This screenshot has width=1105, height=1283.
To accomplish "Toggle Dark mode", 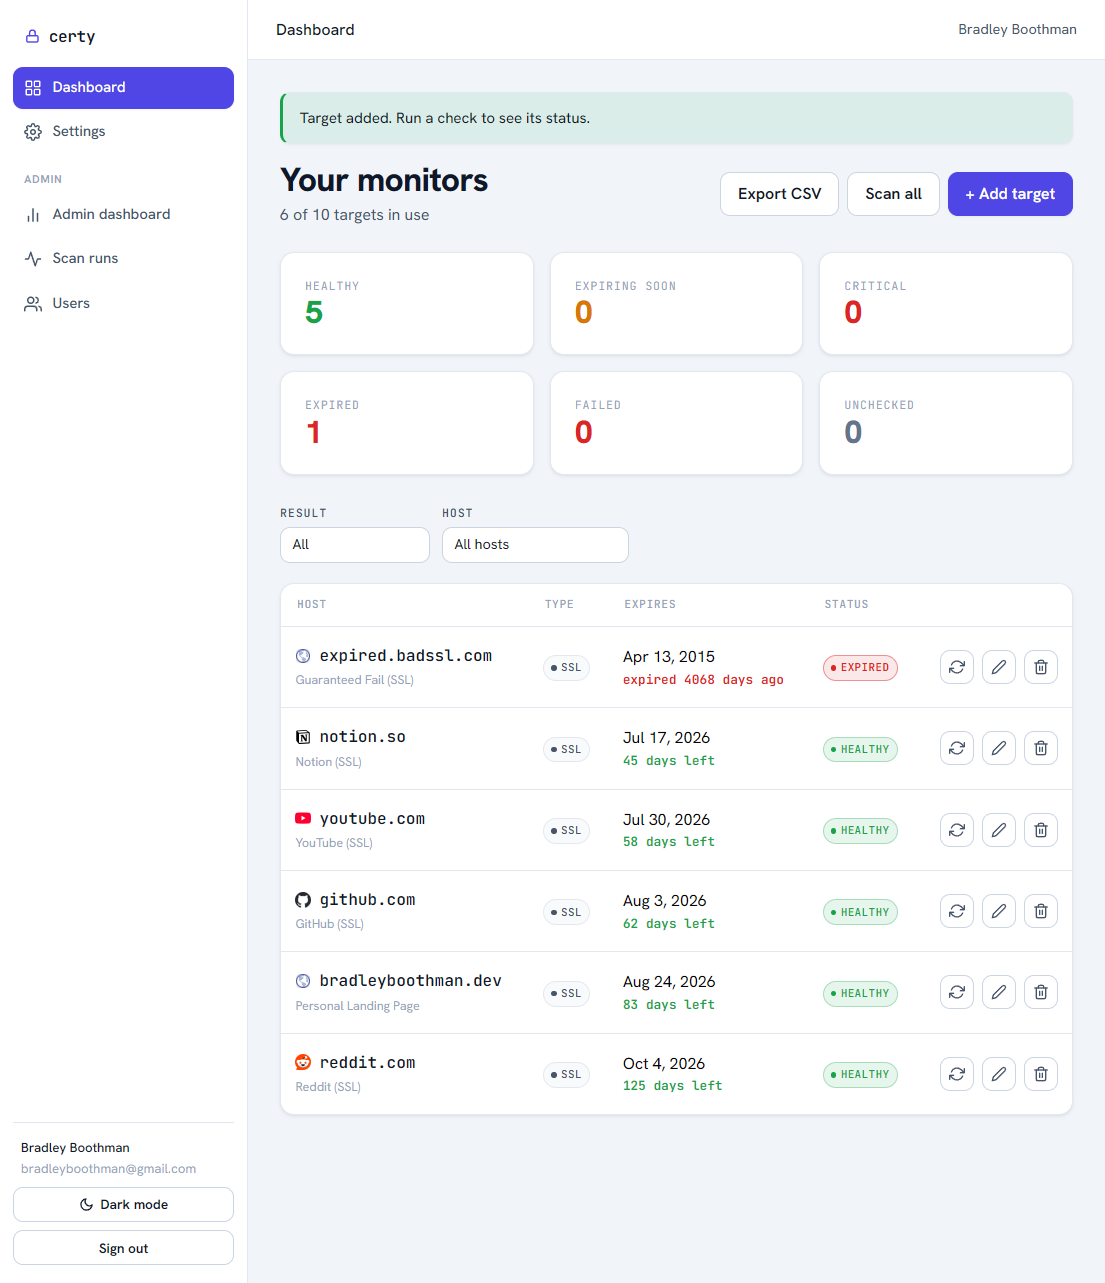I will pos(123,1204).
